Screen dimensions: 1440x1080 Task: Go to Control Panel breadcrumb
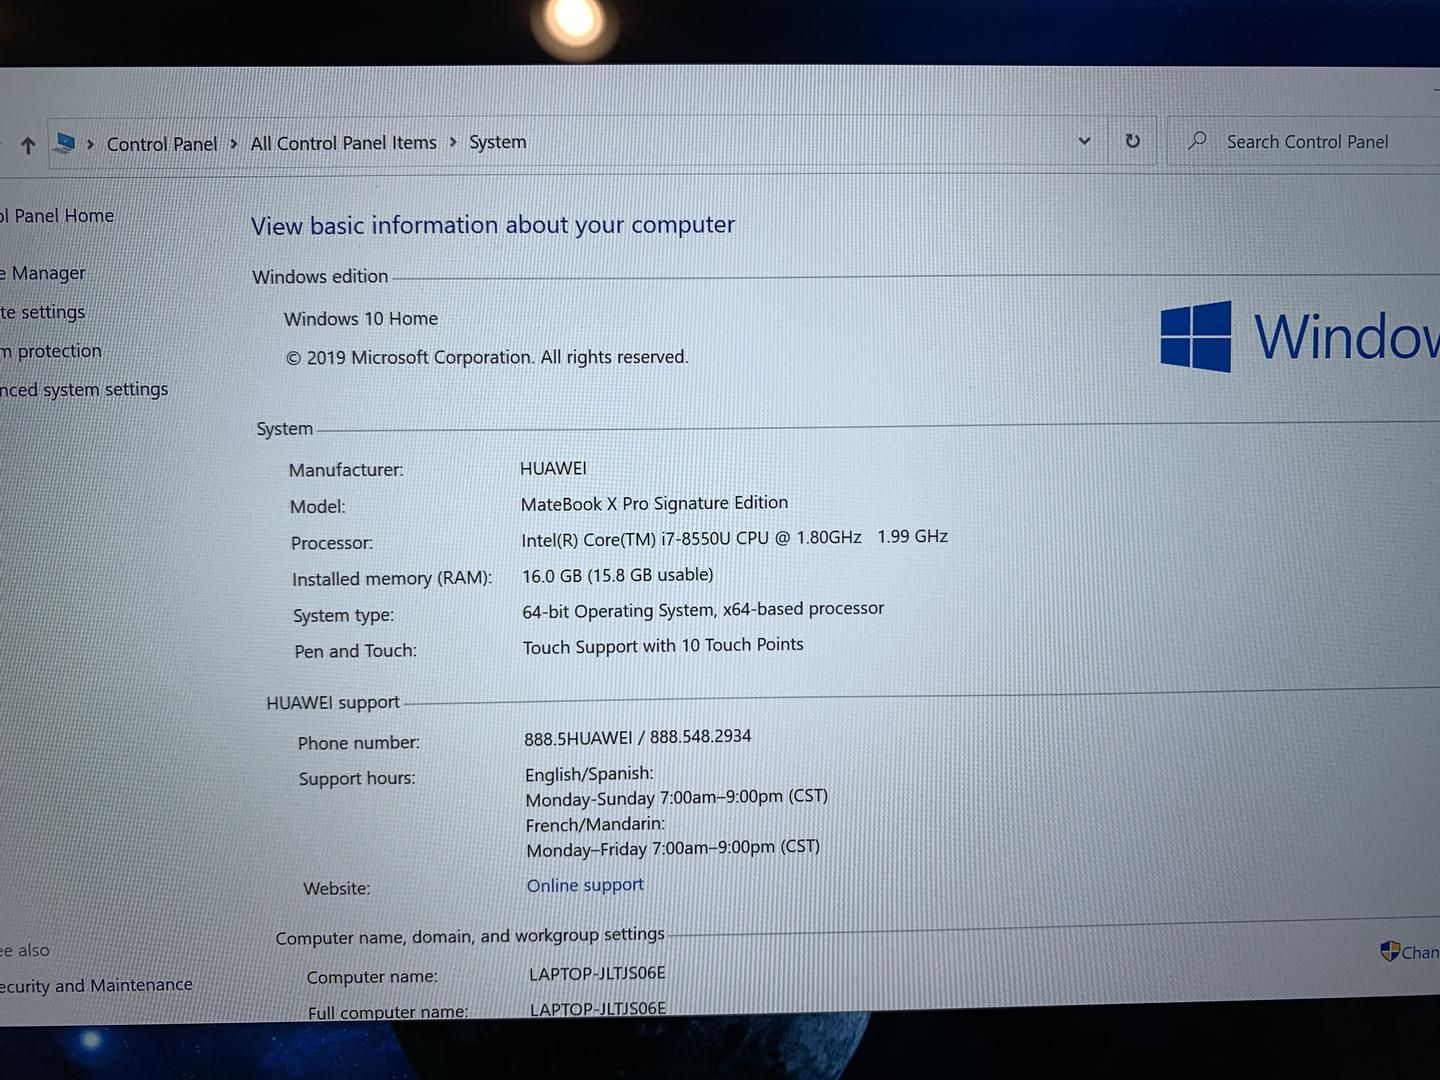(162, 144)
